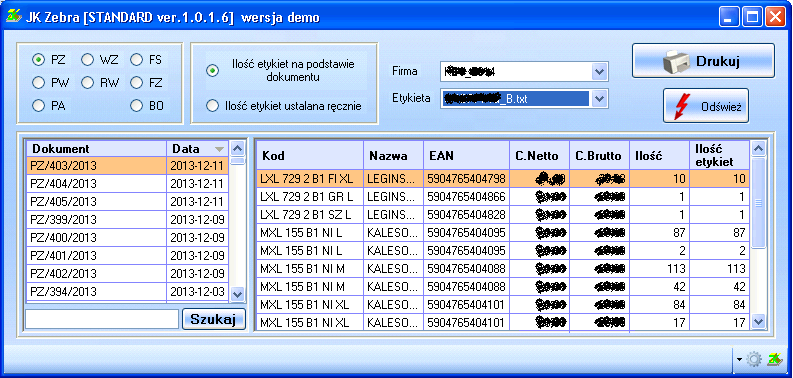
Task: Click the Ilość etykiet column header
Action: pos(719,155)
